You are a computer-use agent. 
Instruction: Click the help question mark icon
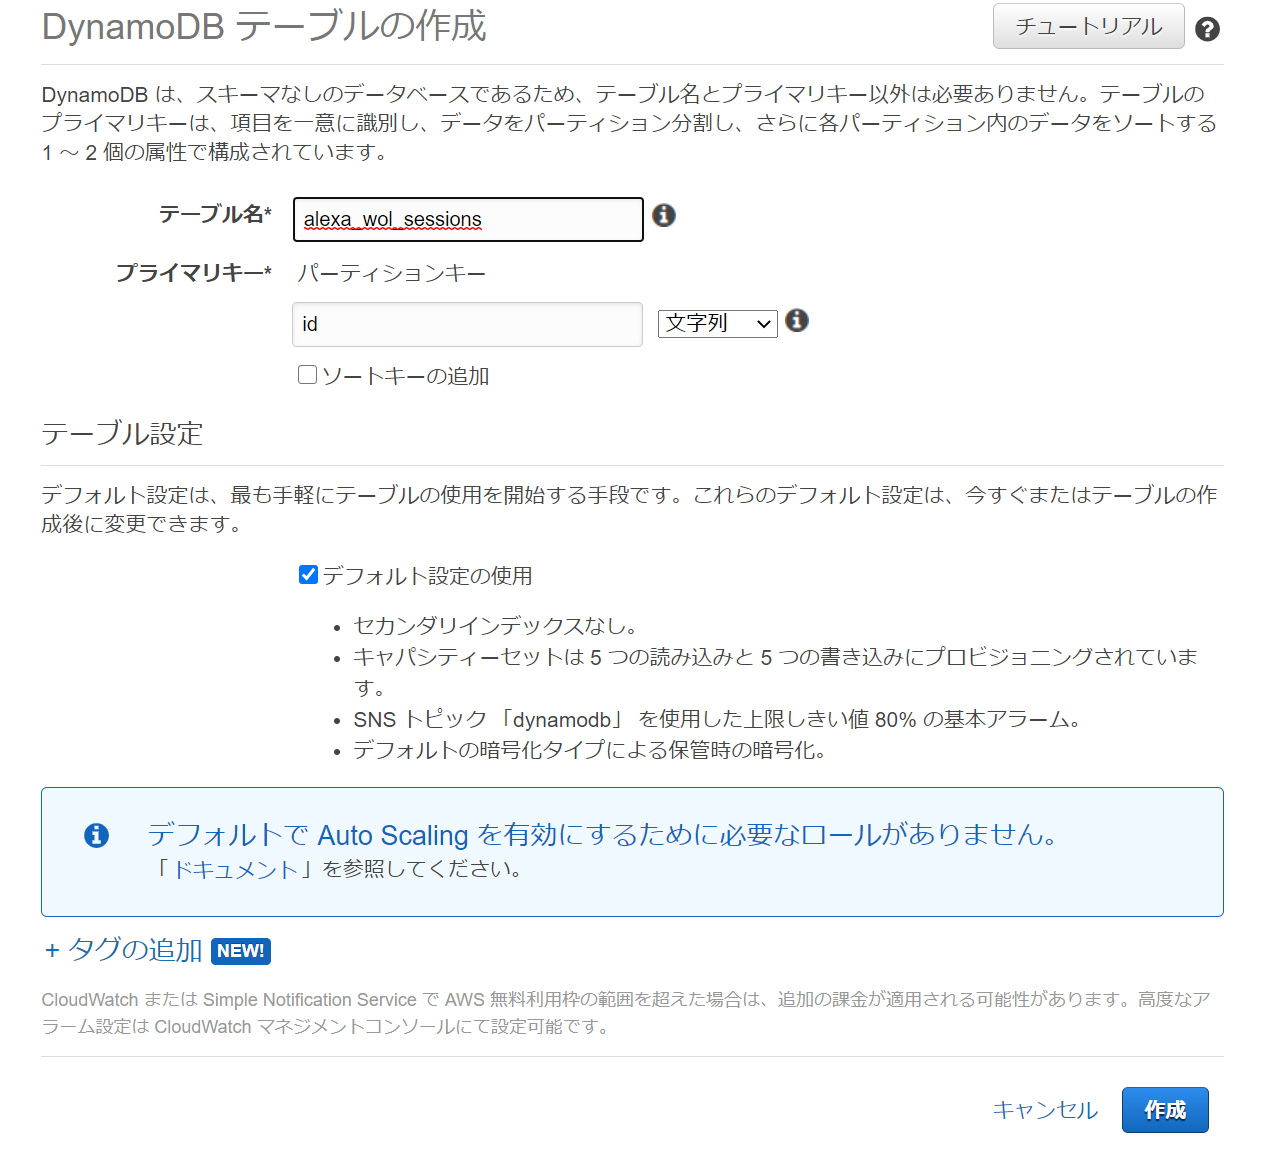pos(1207,29)
